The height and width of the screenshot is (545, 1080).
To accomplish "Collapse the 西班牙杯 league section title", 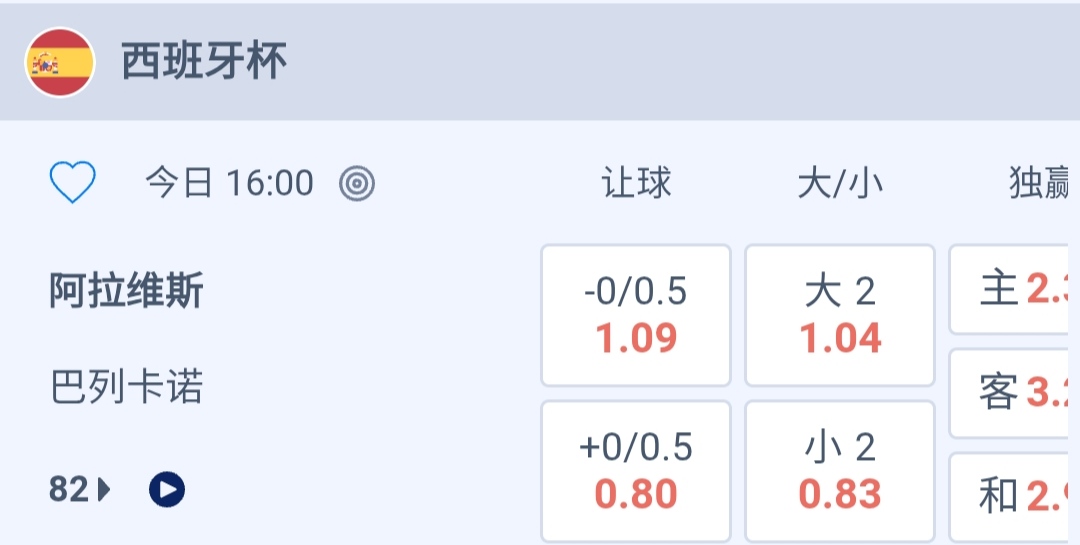I will point(205,62).
